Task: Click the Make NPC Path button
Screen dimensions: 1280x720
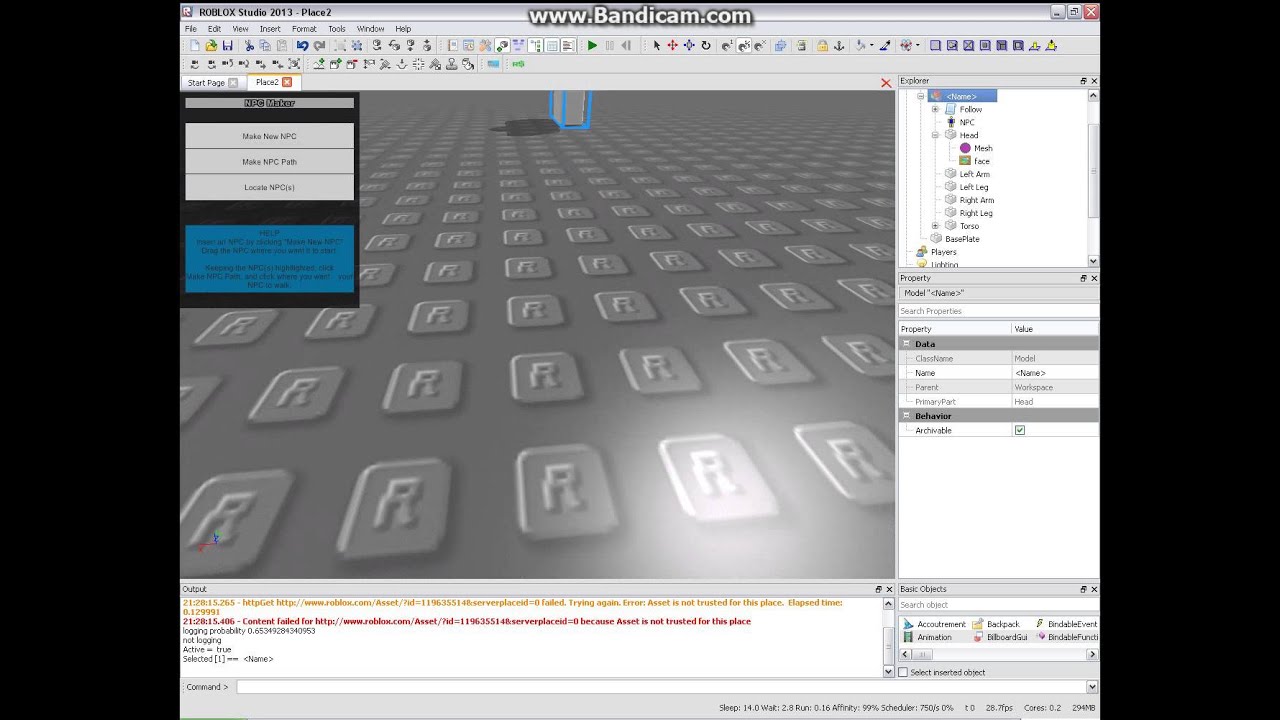Action: pyautogui.click(x=270, y=162)
